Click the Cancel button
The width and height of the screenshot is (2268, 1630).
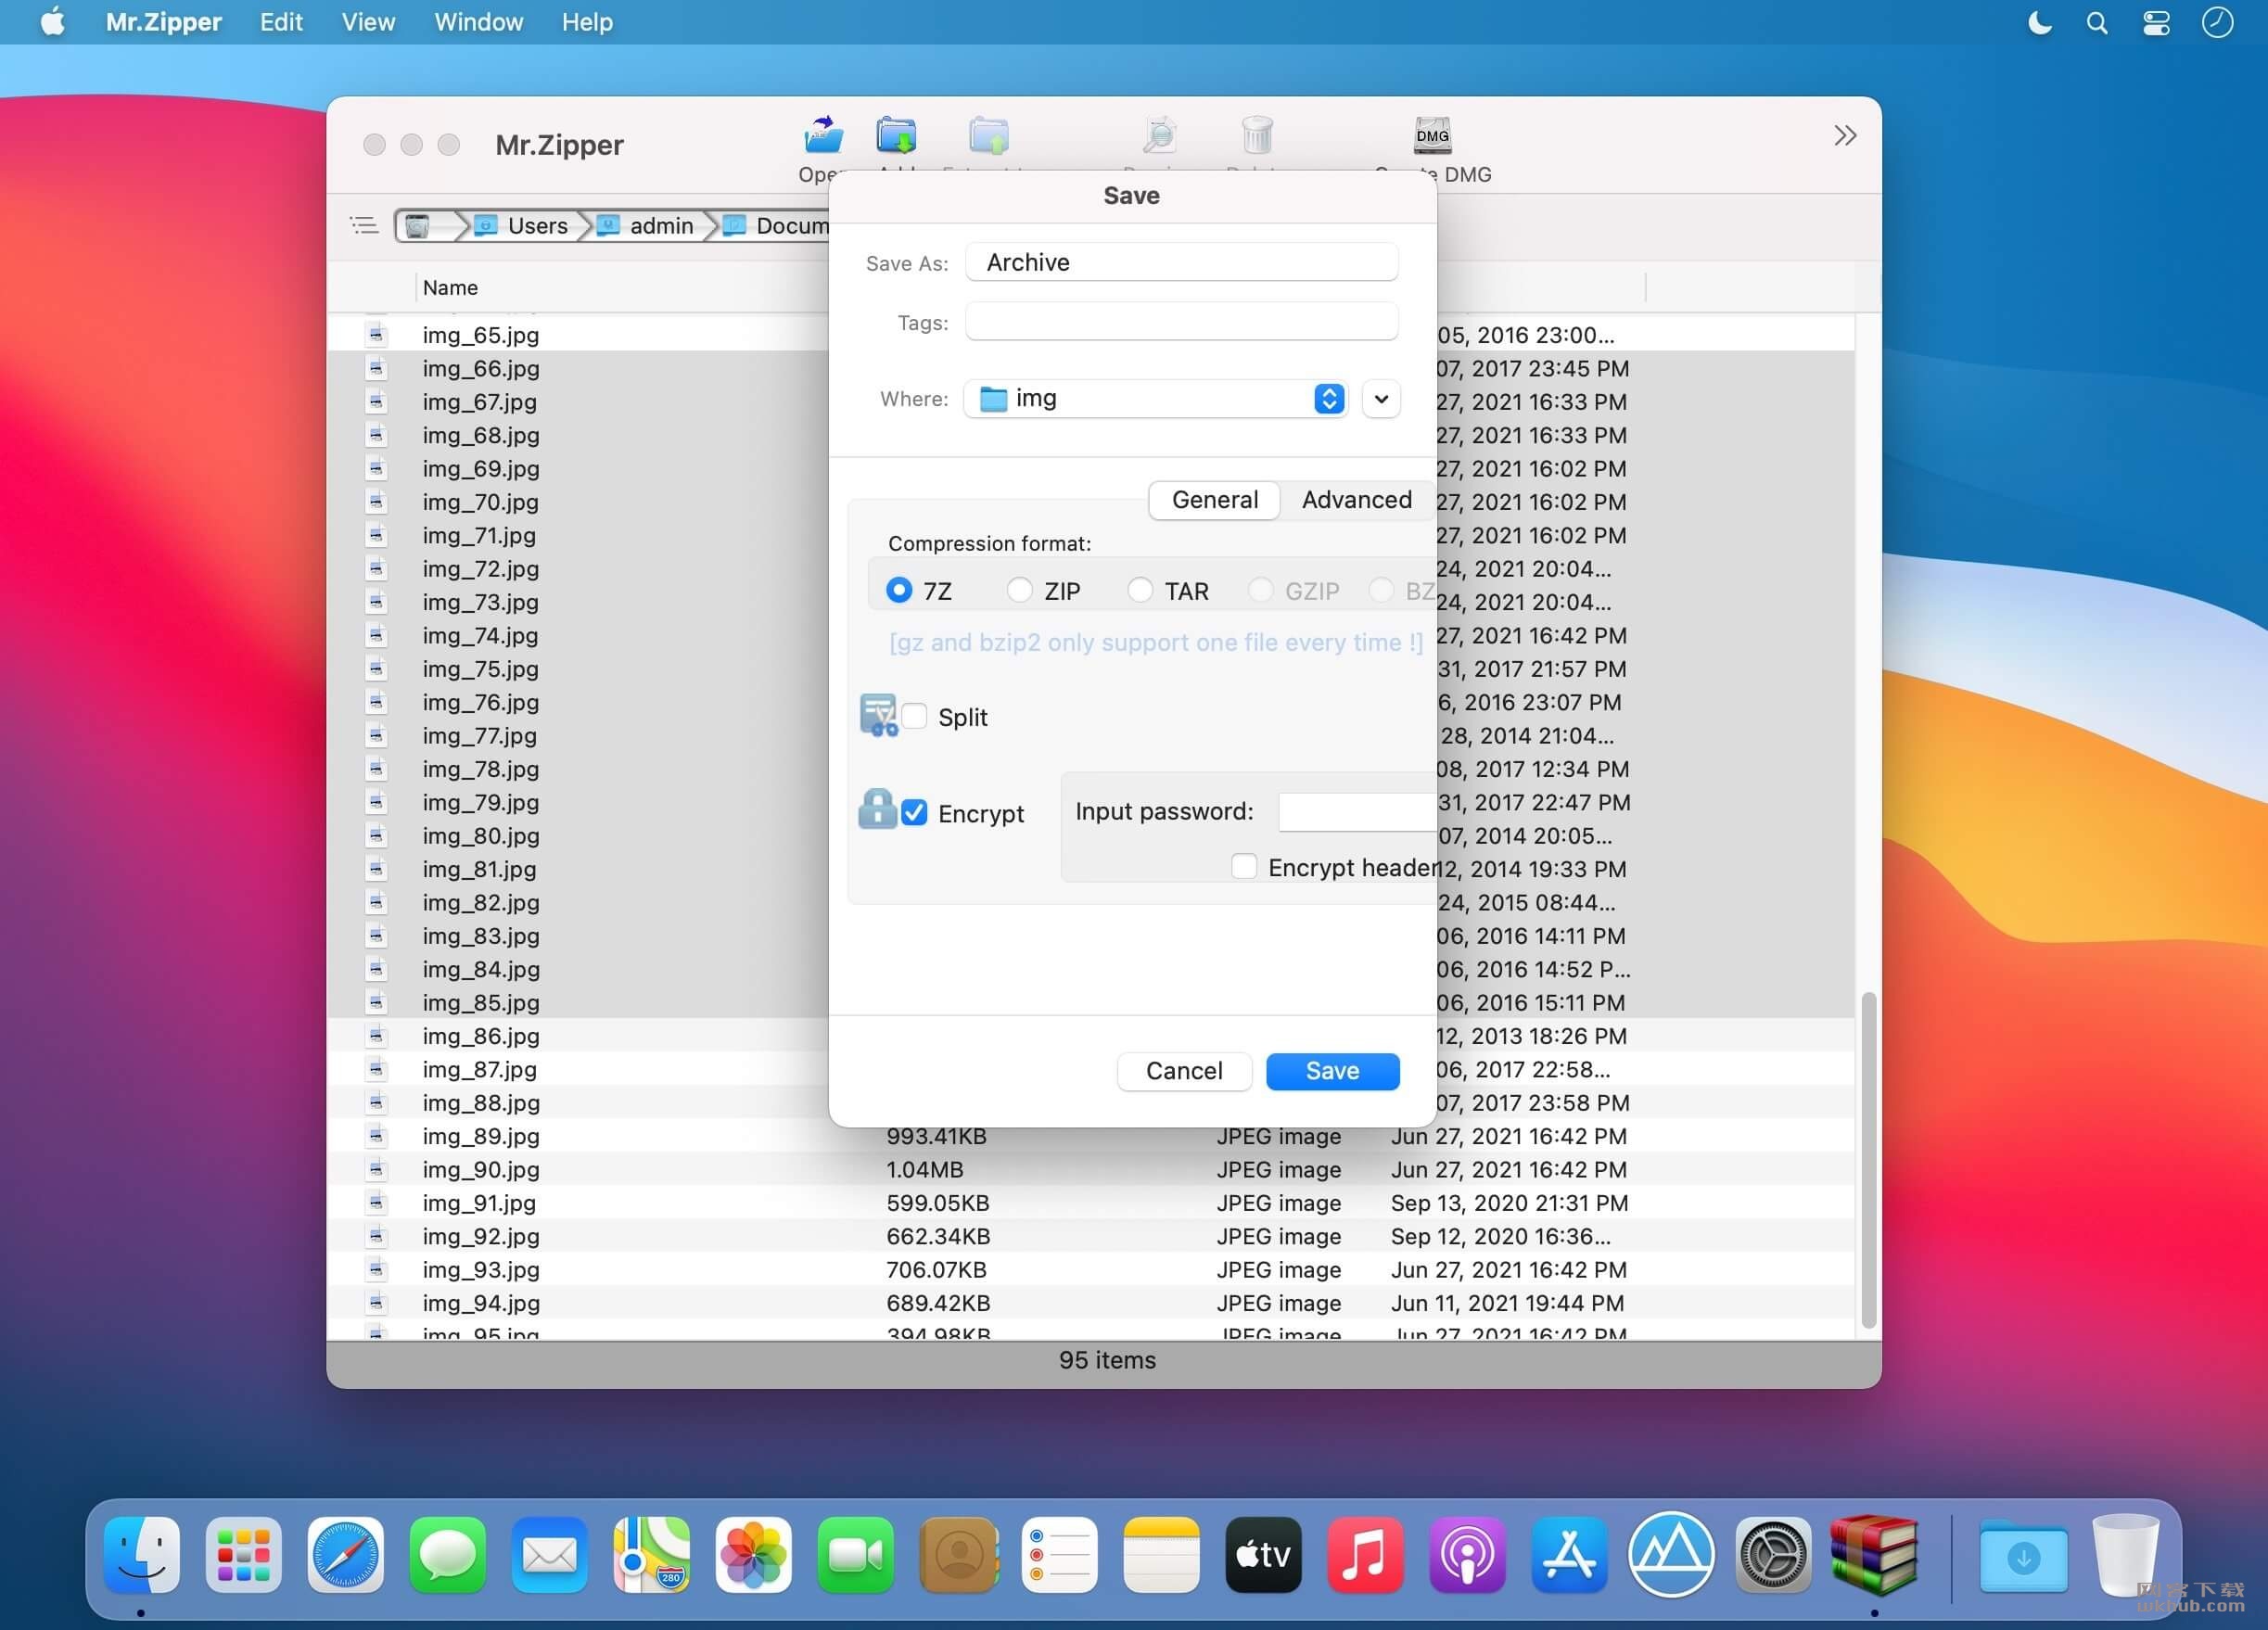tap(1183, 1071)
